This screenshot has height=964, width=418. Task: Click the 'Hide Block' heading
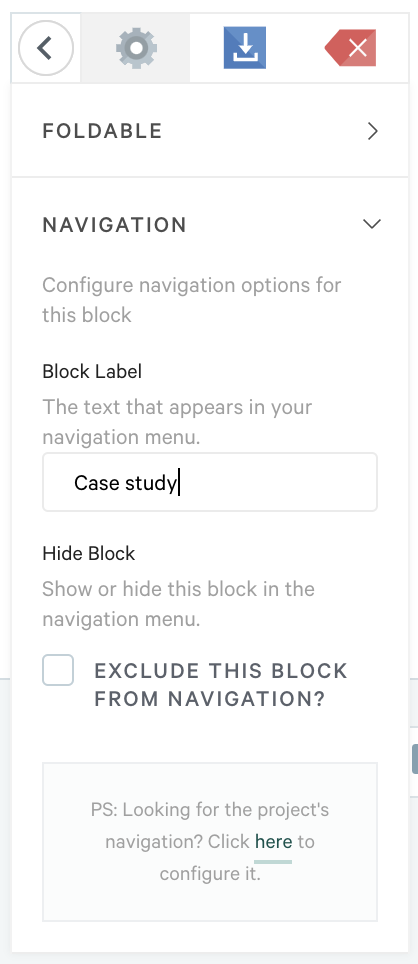89,553
